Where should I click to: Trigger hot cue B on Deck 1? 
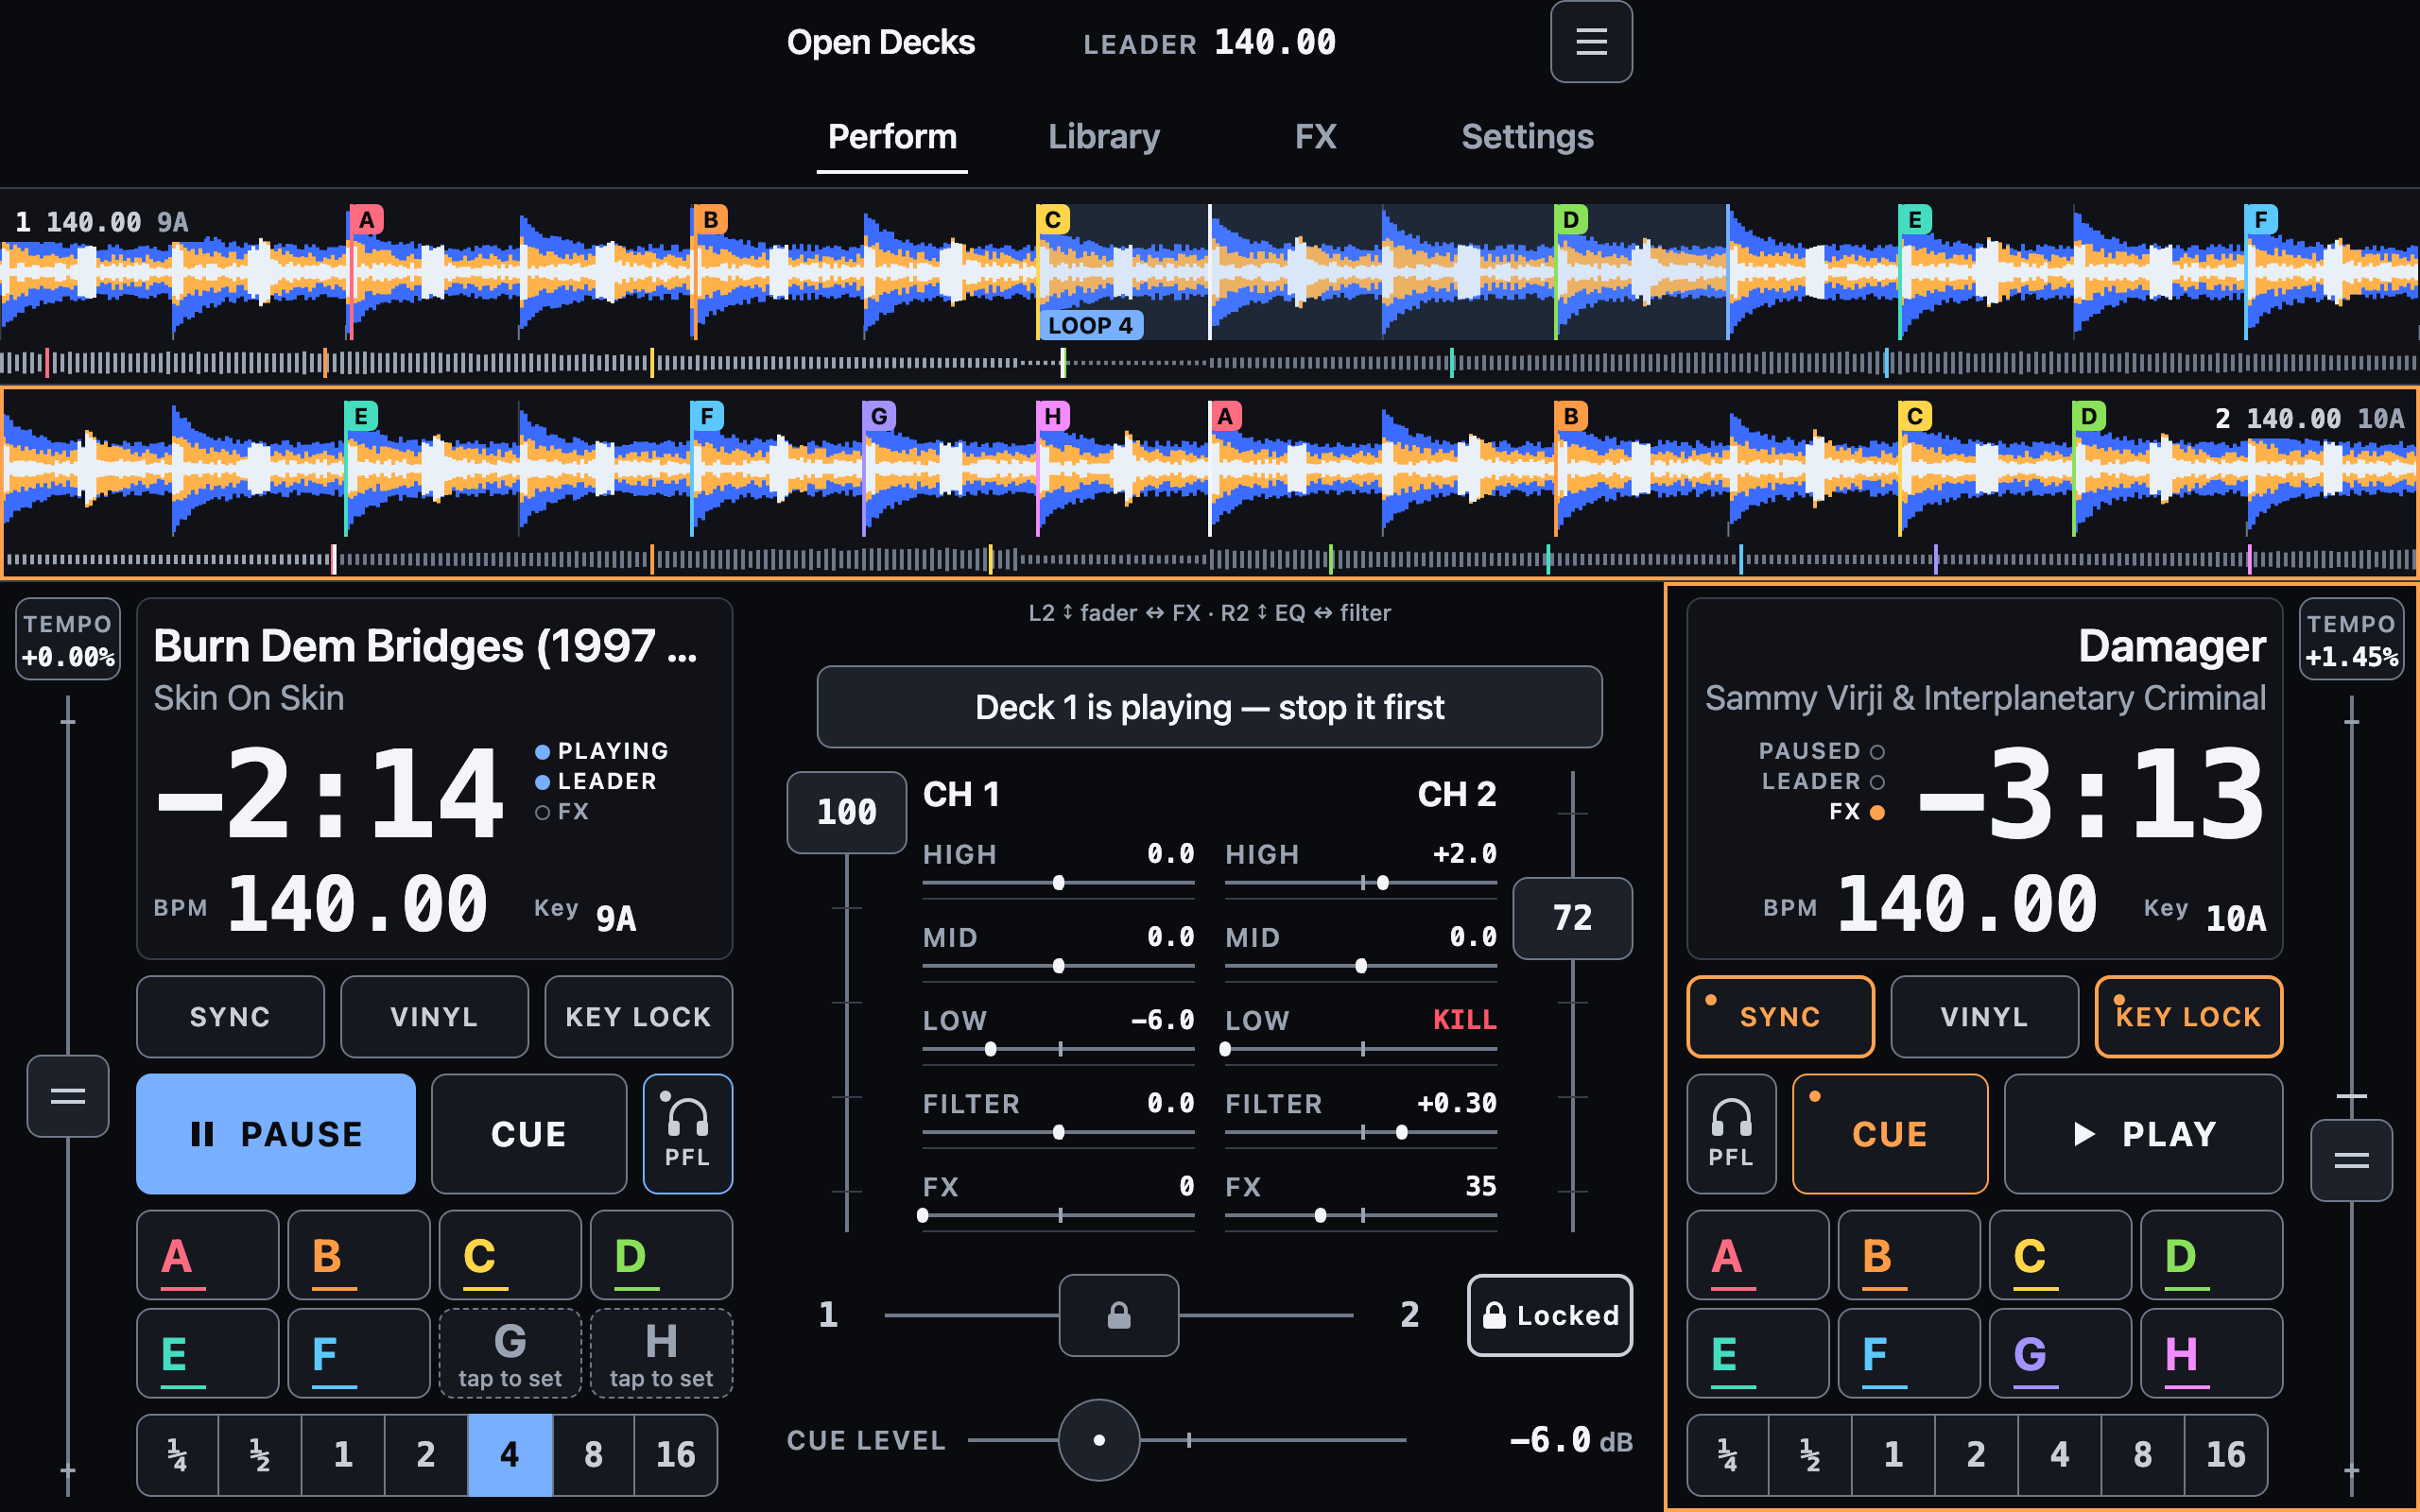pos(359,1255)
